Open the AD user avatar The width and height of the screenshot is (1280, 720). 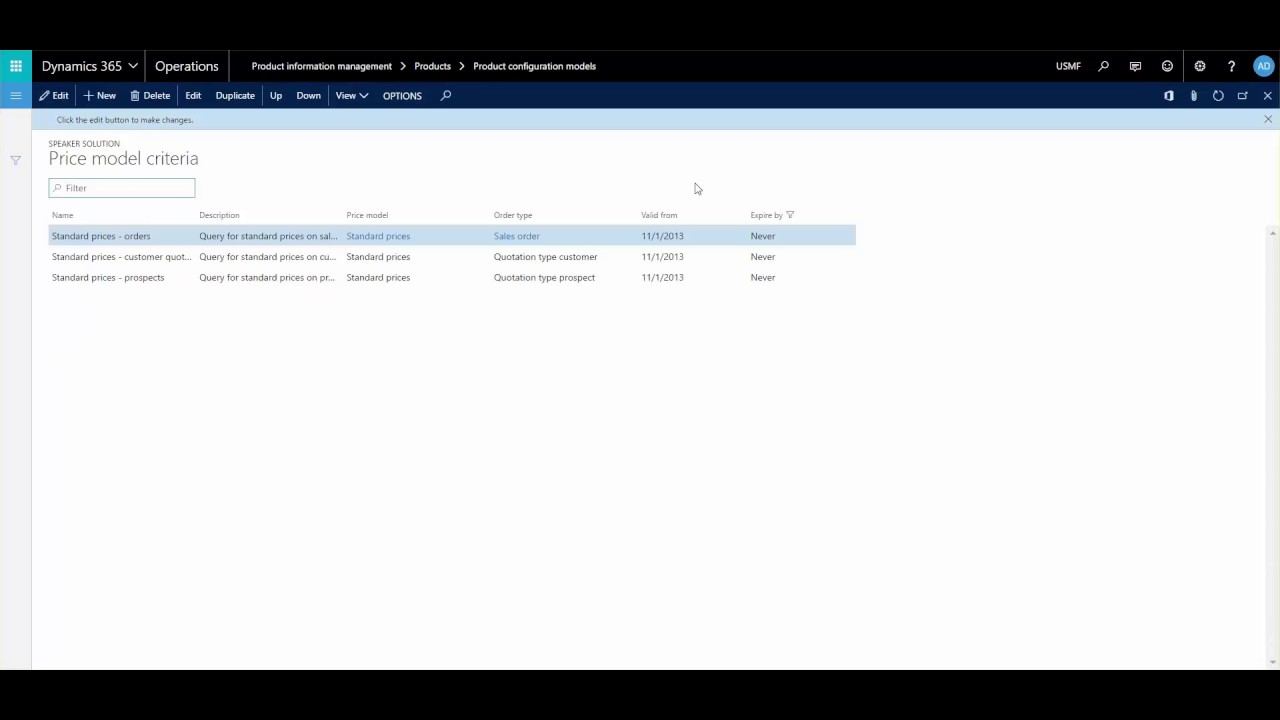pos(1264,66)
